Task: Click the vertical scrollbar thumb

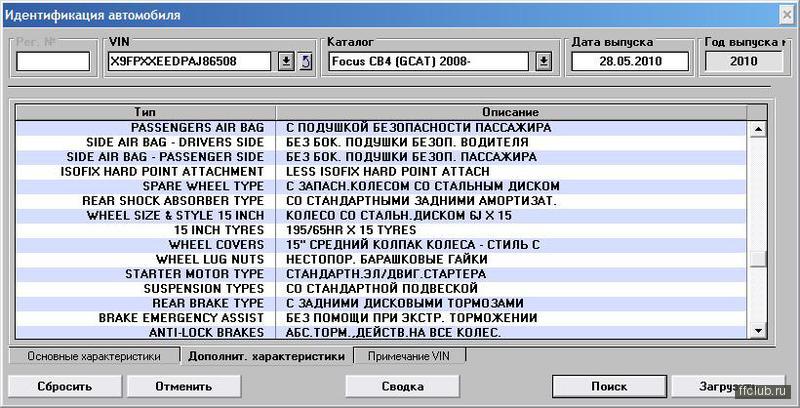Action: click(758, 259)
